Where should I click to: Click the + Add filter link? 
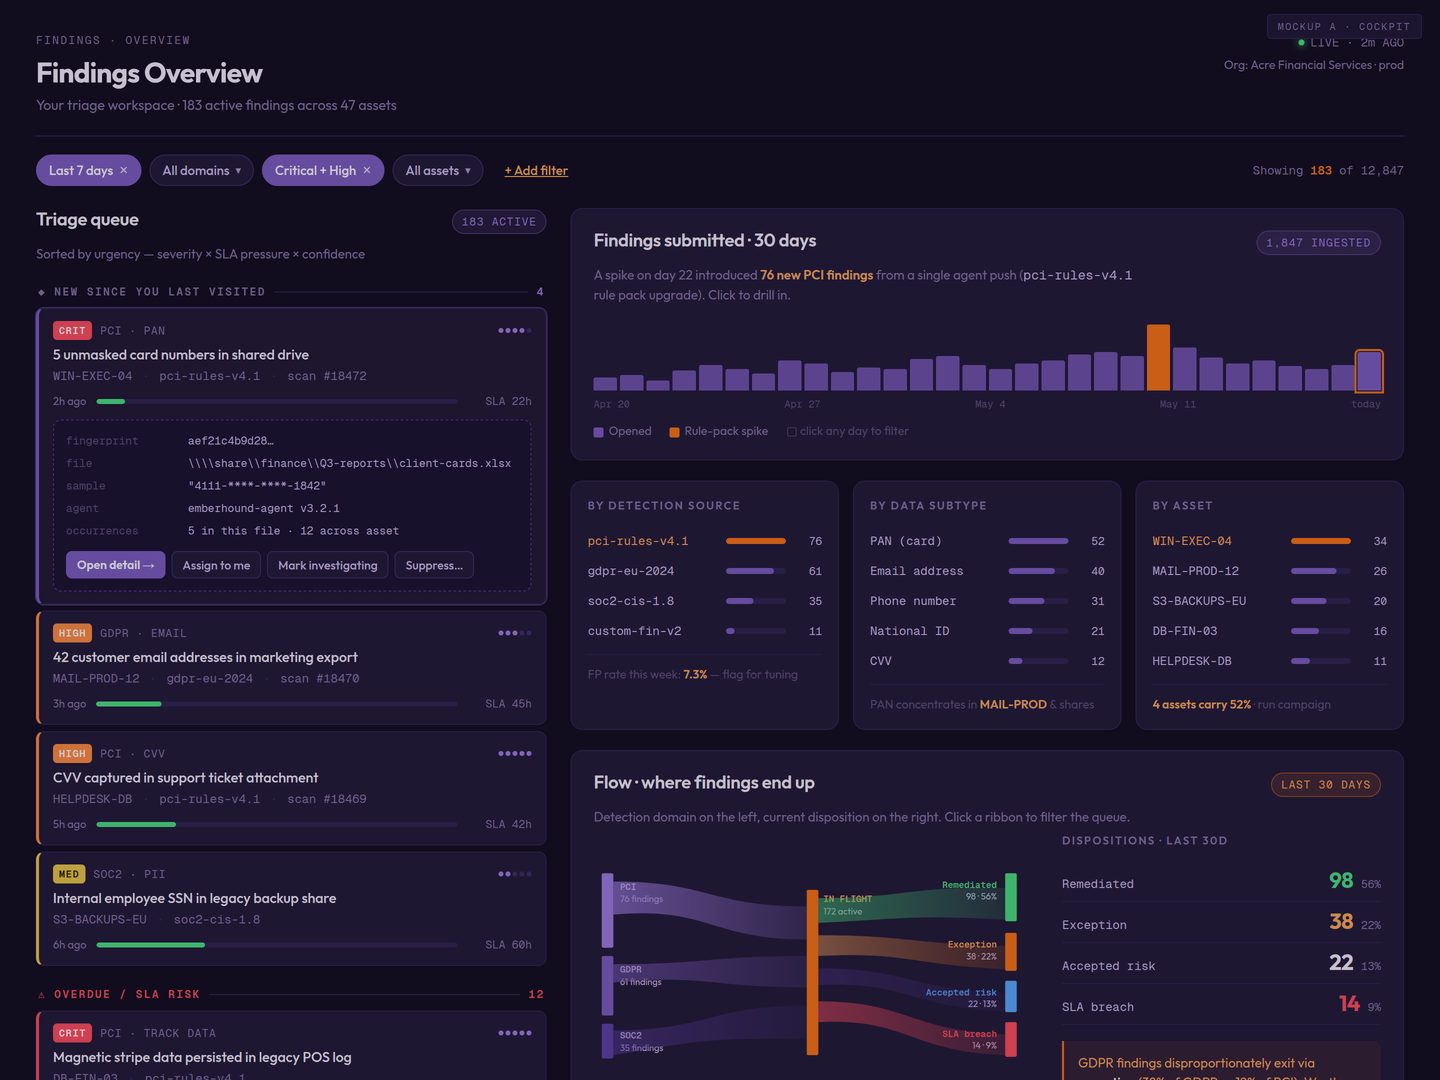click(x=536, y=171)
